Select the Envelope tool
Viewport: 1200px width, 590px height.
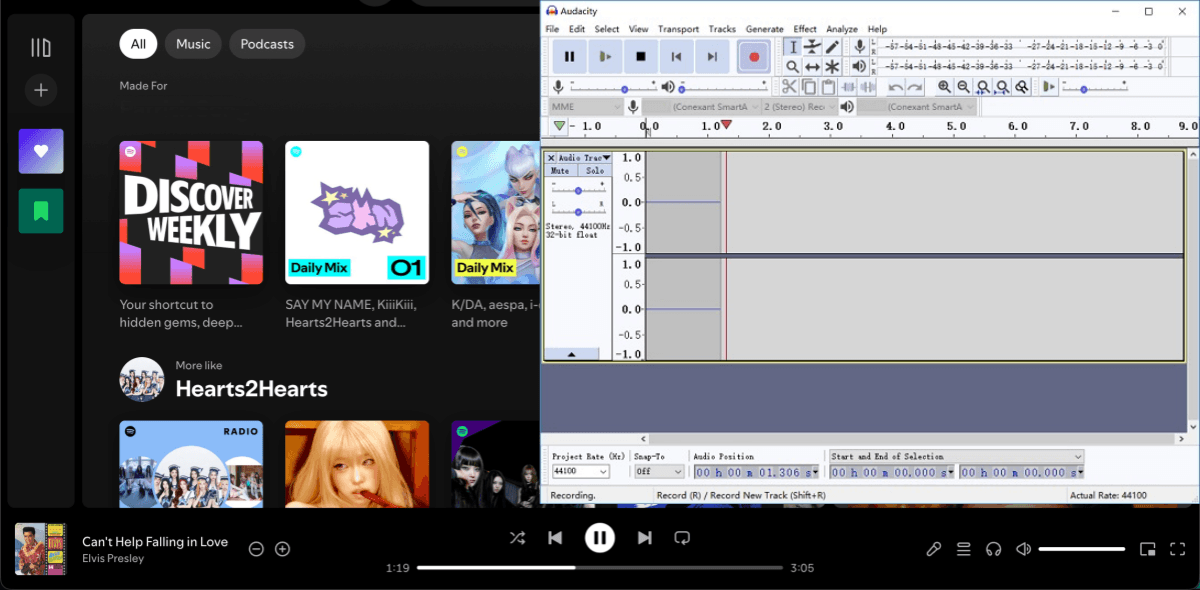point(812,47)
